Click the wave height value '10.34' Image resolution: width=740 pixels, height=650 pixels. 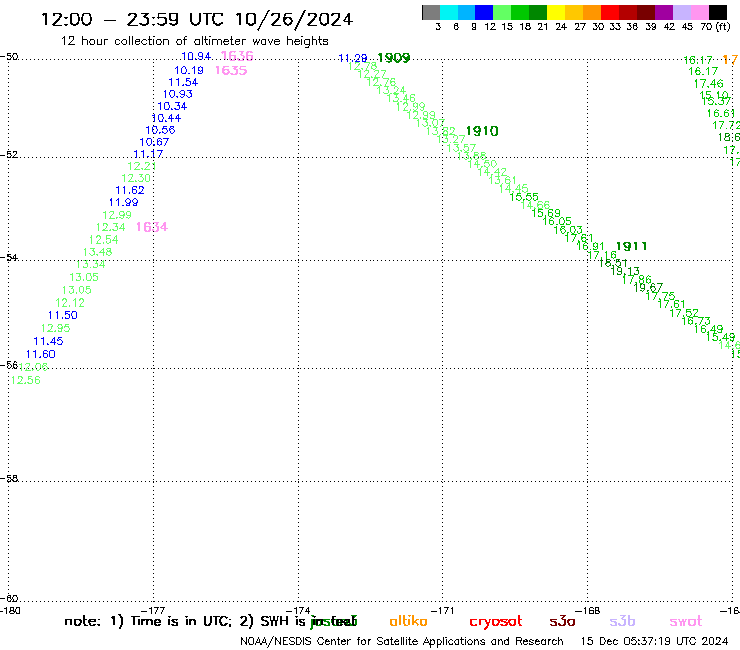172,106
